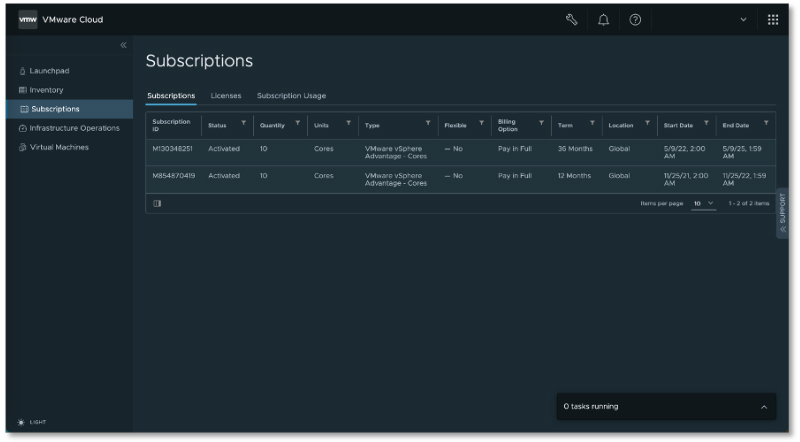Click the 36 Months term cell

click(575, 149)
